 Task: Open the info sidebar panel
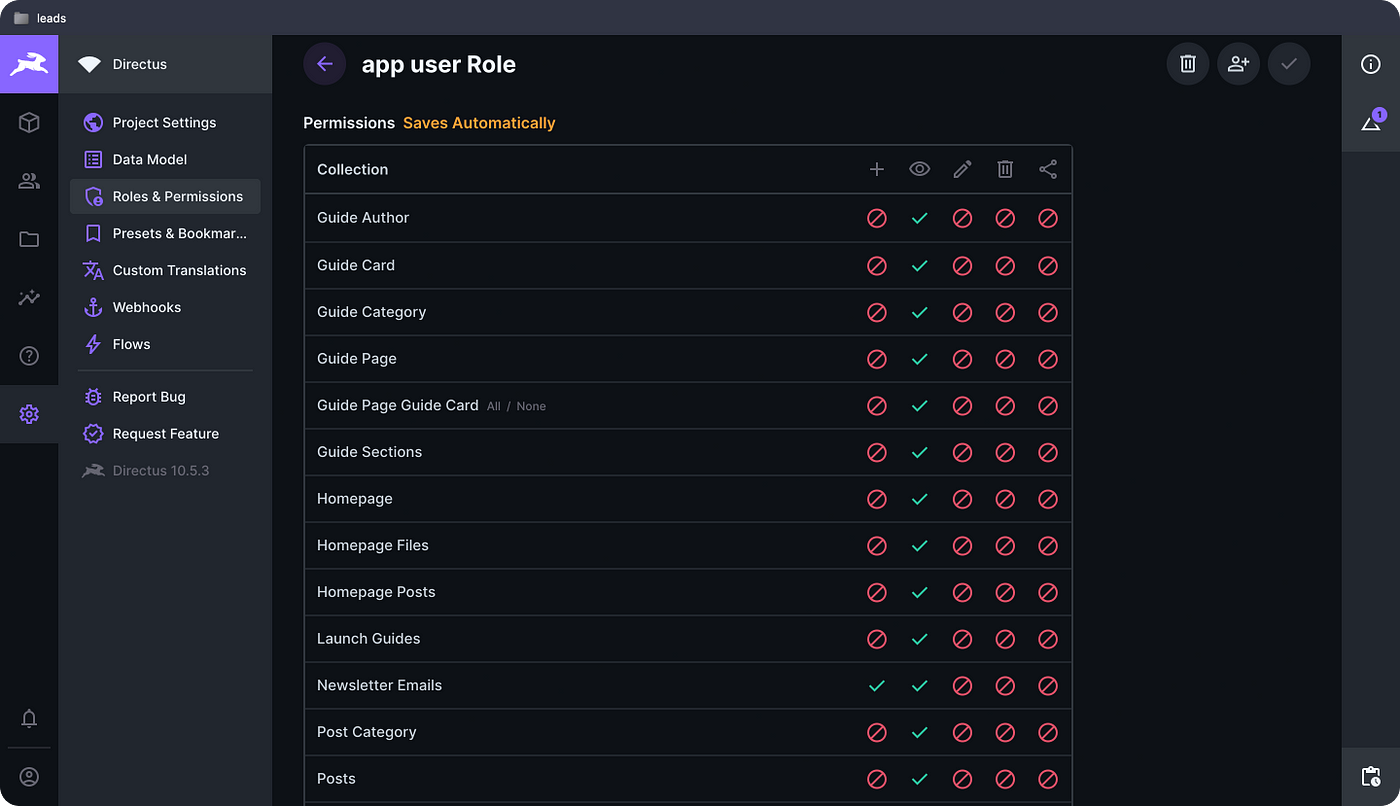(1370, 64)
